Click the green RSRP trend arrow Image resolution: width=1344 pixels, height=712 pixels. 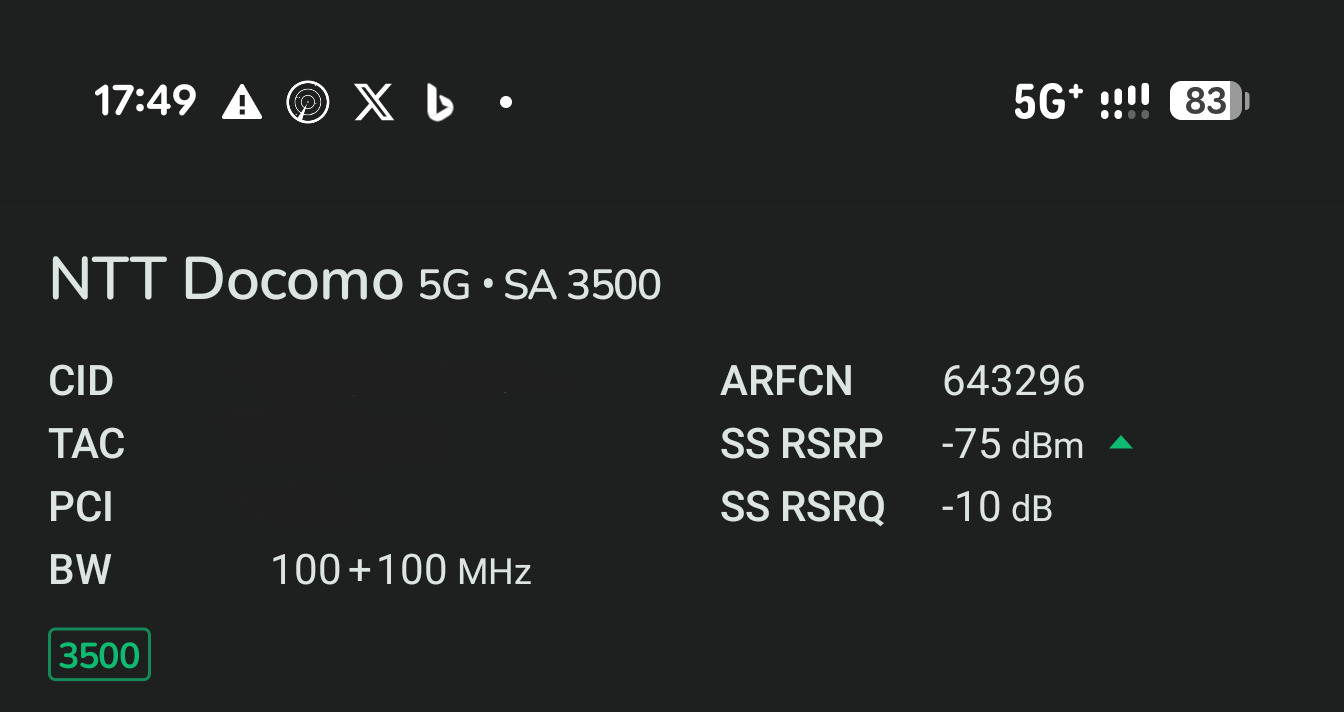[x=1121, y=443]
